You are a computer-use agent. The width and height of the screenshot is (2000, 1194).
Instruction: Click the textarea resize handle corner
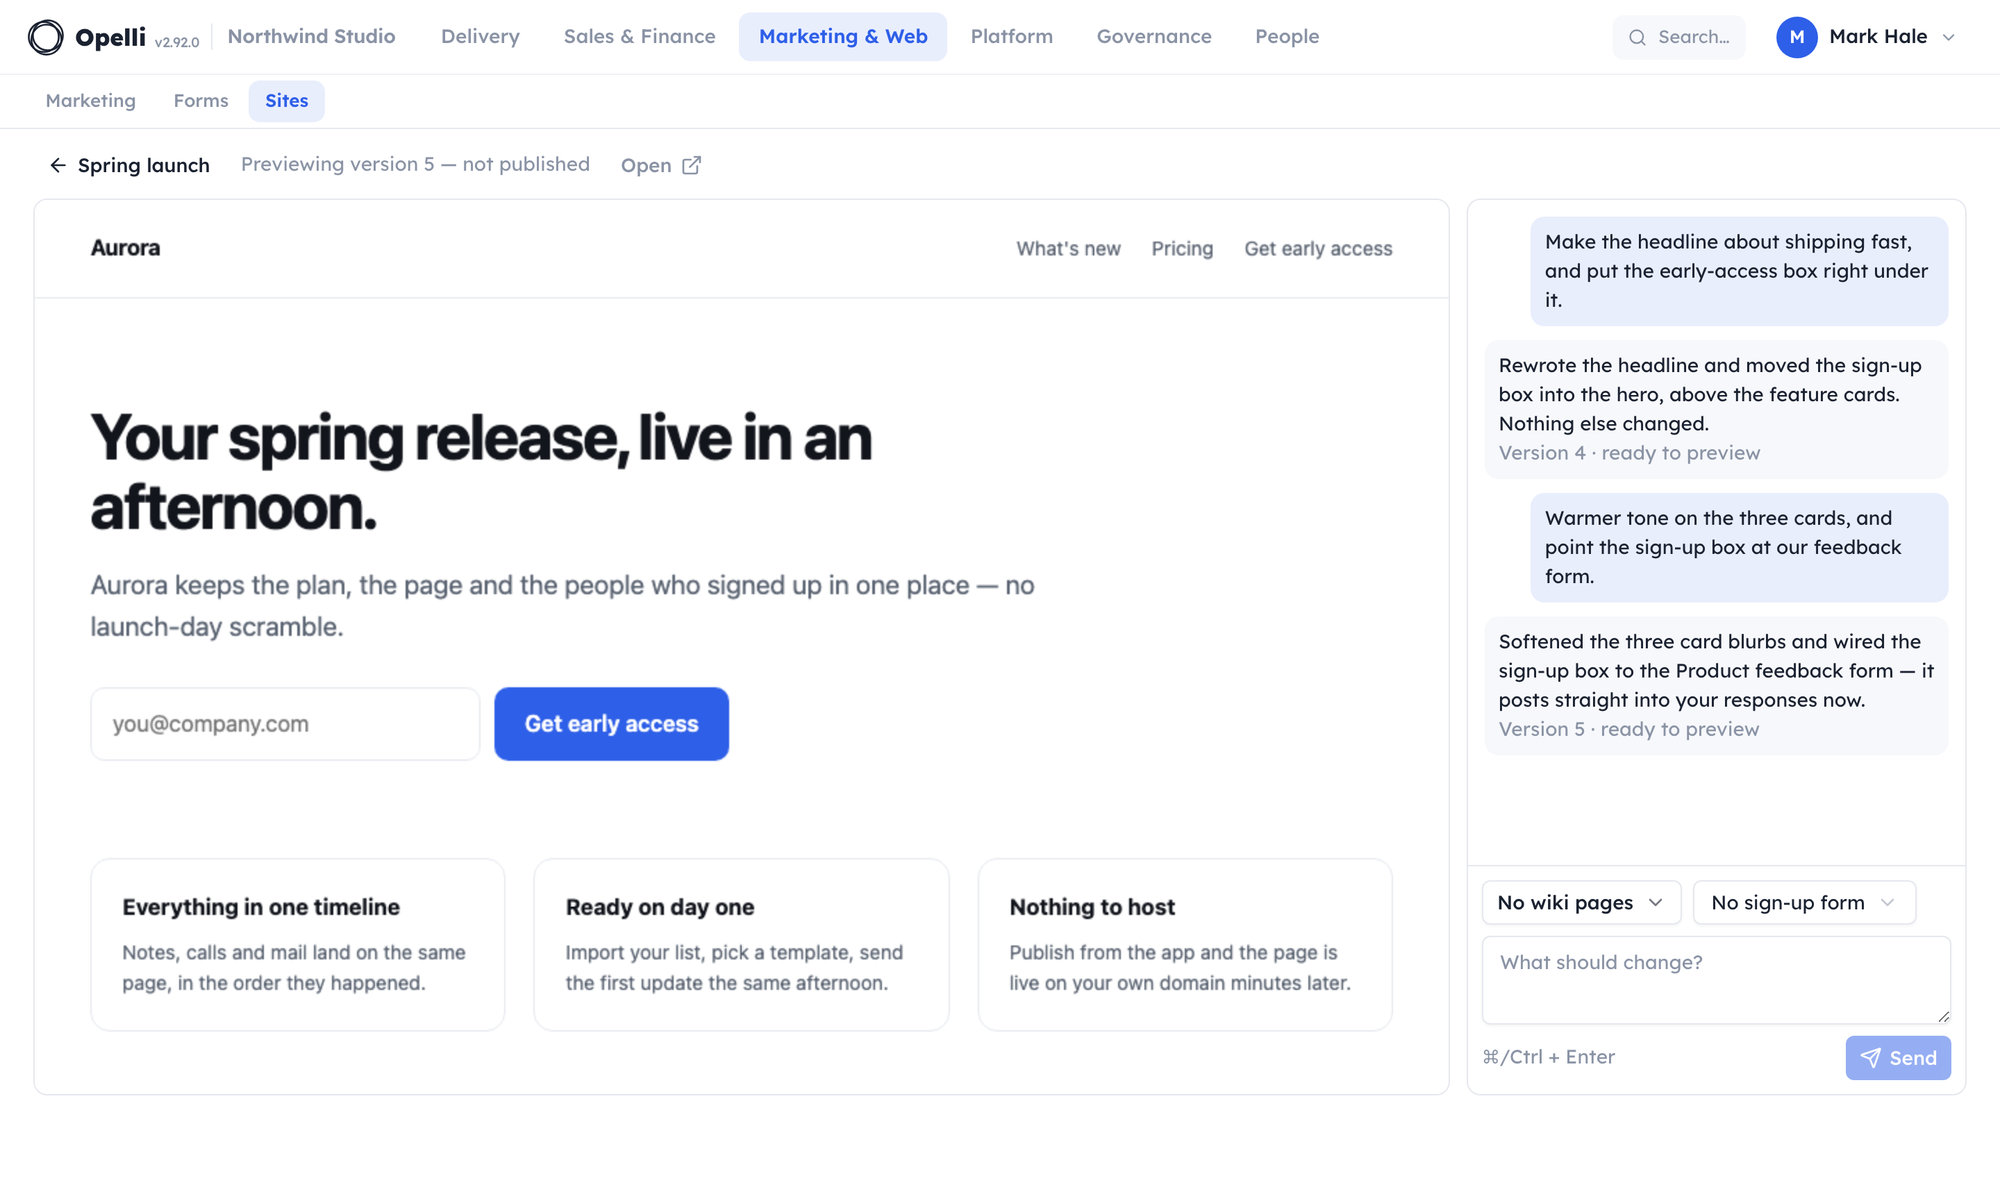point(1943,1016)
